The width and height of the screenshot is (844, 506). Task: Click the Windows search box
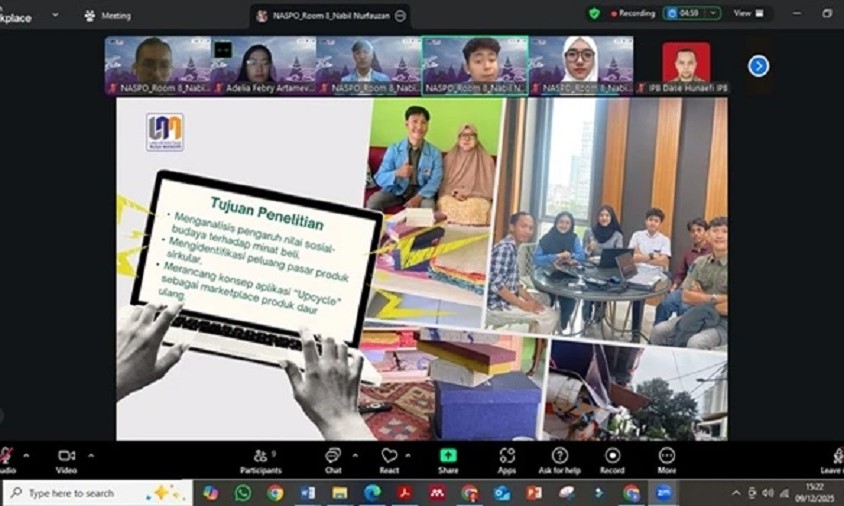tap(97, 493)
